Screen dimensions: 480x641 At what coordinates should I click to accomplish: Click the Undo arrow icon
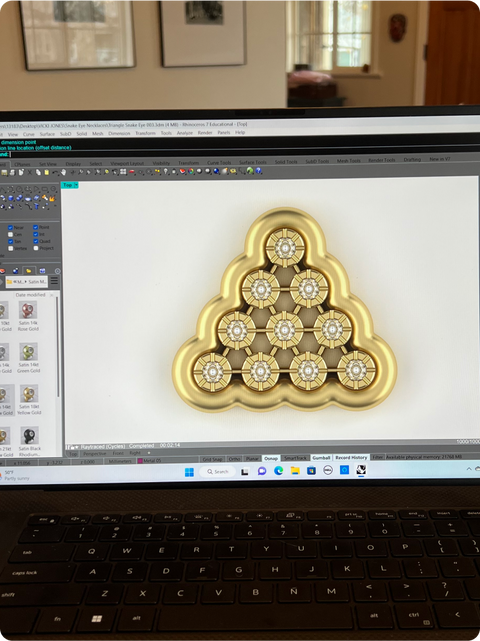point(55,173)
